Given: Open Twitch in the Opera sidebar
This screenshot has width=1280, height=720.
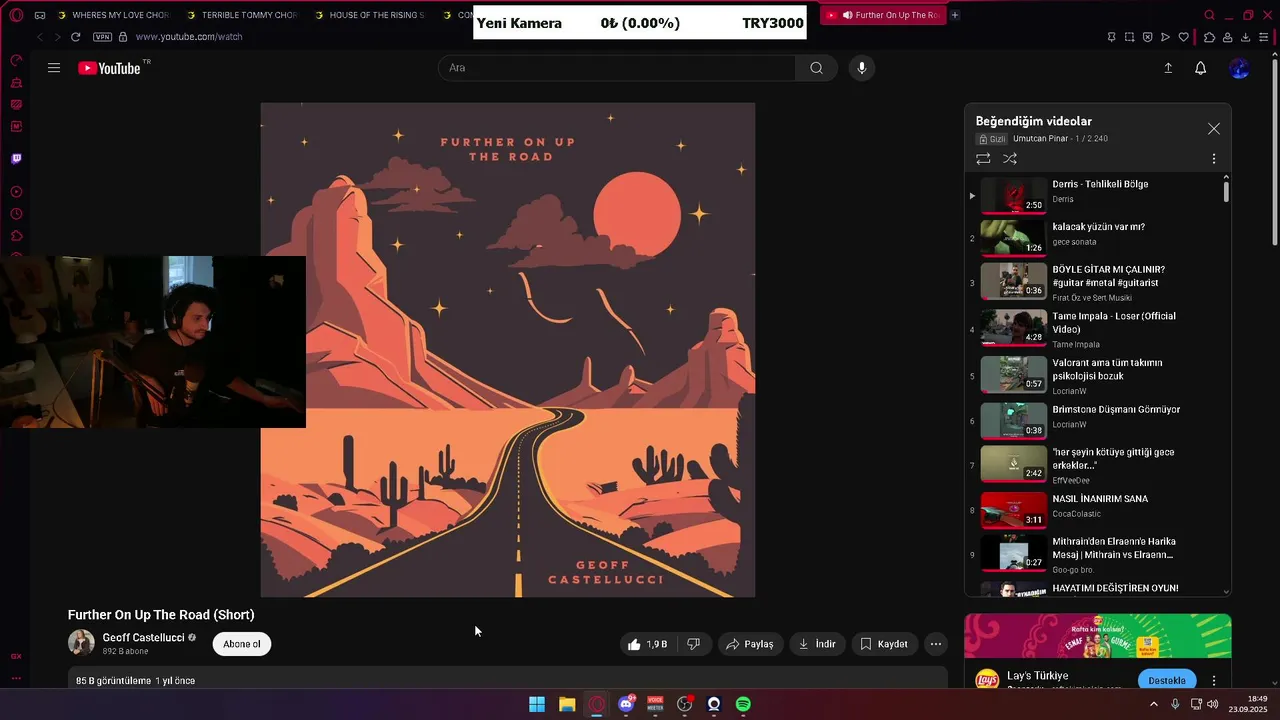Looking at the screenshot, I should point(16,159).
